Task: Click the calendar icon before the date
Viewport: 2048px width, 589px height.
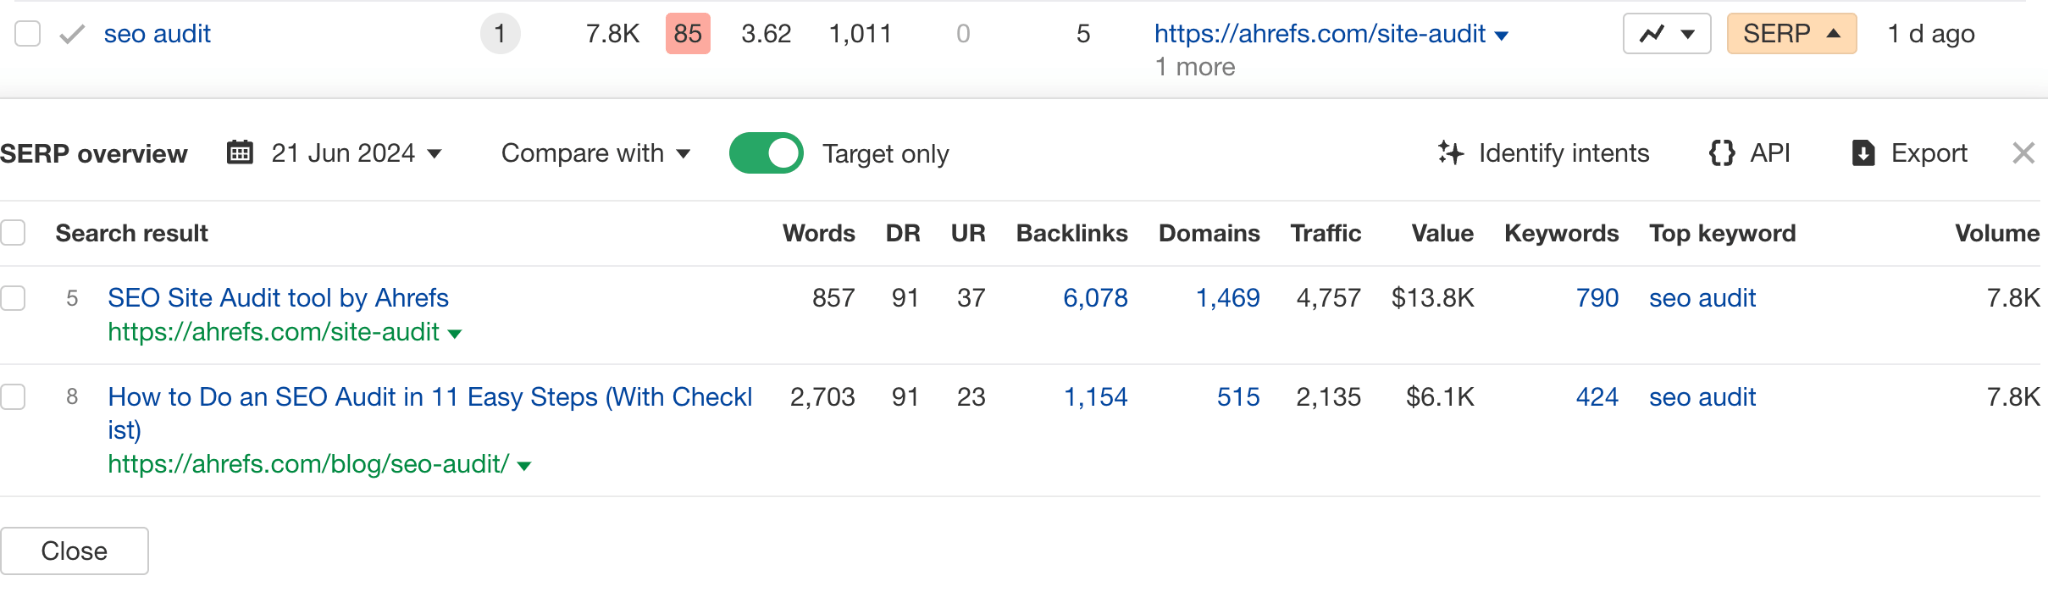Action: (239, 153)
